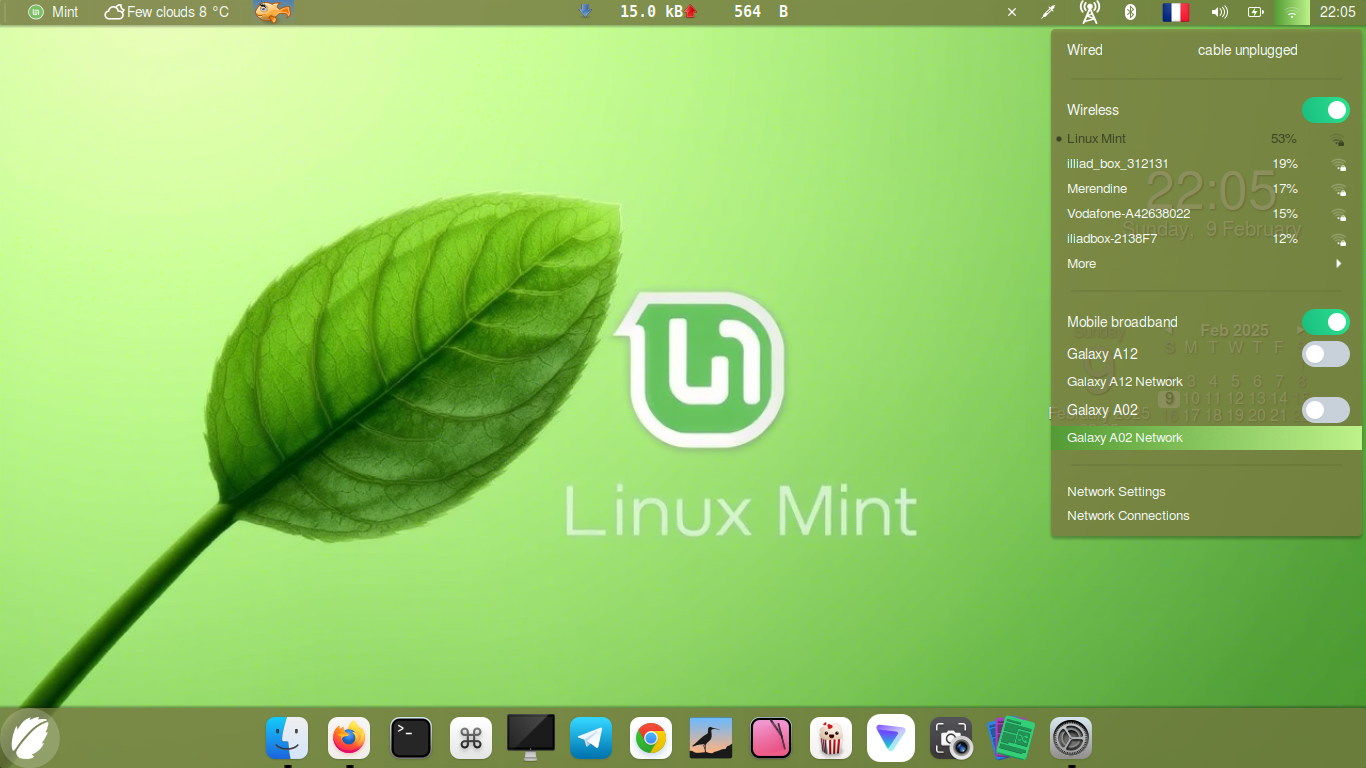This screenshot has width=1366, height=768.
Task: Connect to Merendine wireless network
Action: click(x=1207, y=189)
